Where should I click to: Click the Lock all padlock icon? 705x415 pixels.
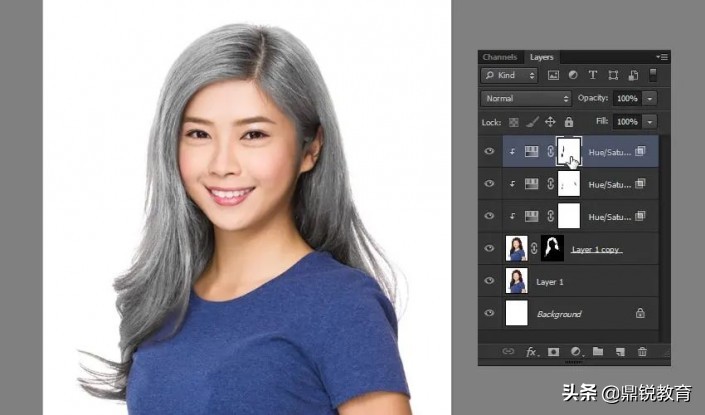pyautogui.click(x=569, y=122)
